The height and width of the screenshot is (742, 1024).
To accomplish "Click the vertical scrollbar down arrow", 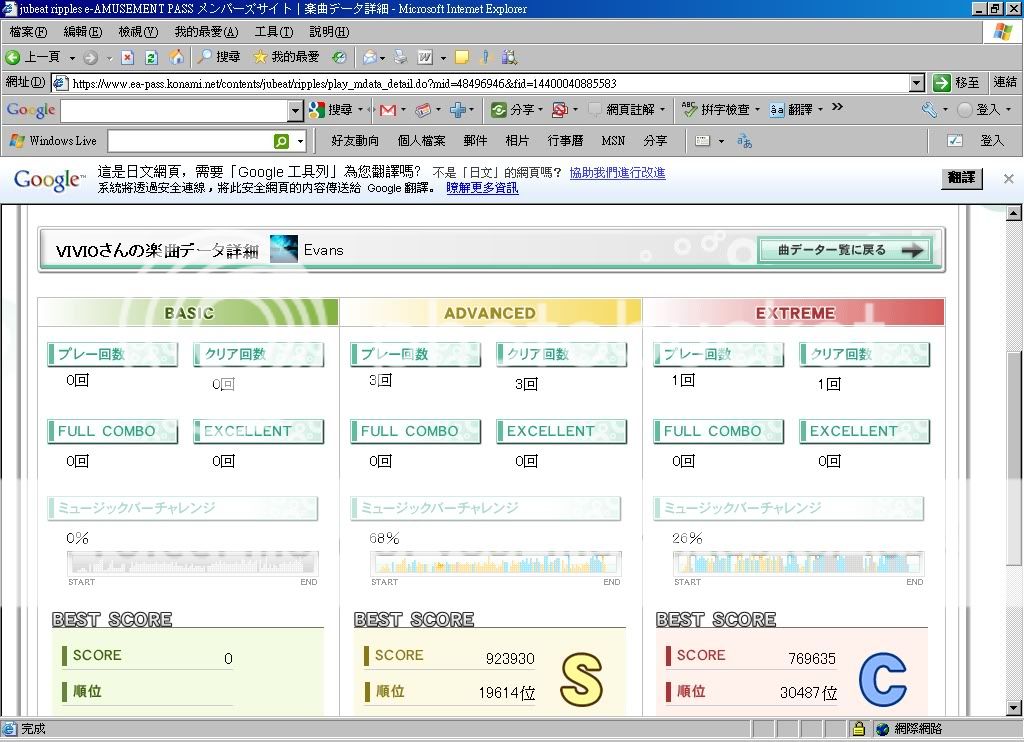I will [x=1013, y=708].
